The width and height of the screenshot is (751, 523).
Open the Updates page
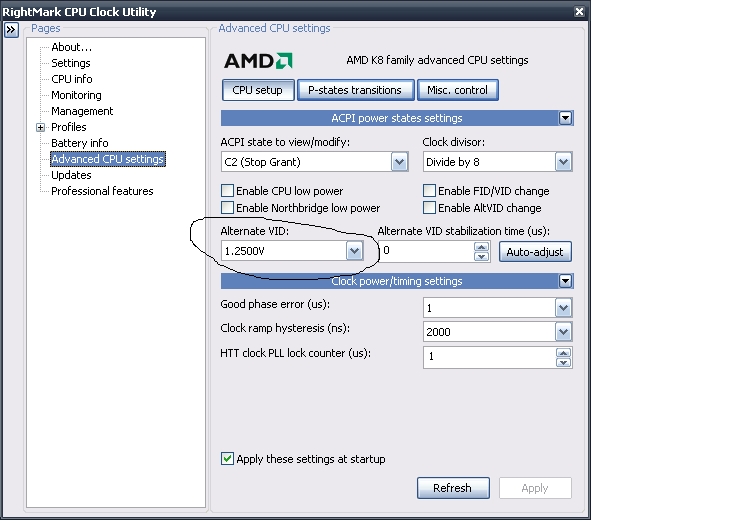(71, 175)
